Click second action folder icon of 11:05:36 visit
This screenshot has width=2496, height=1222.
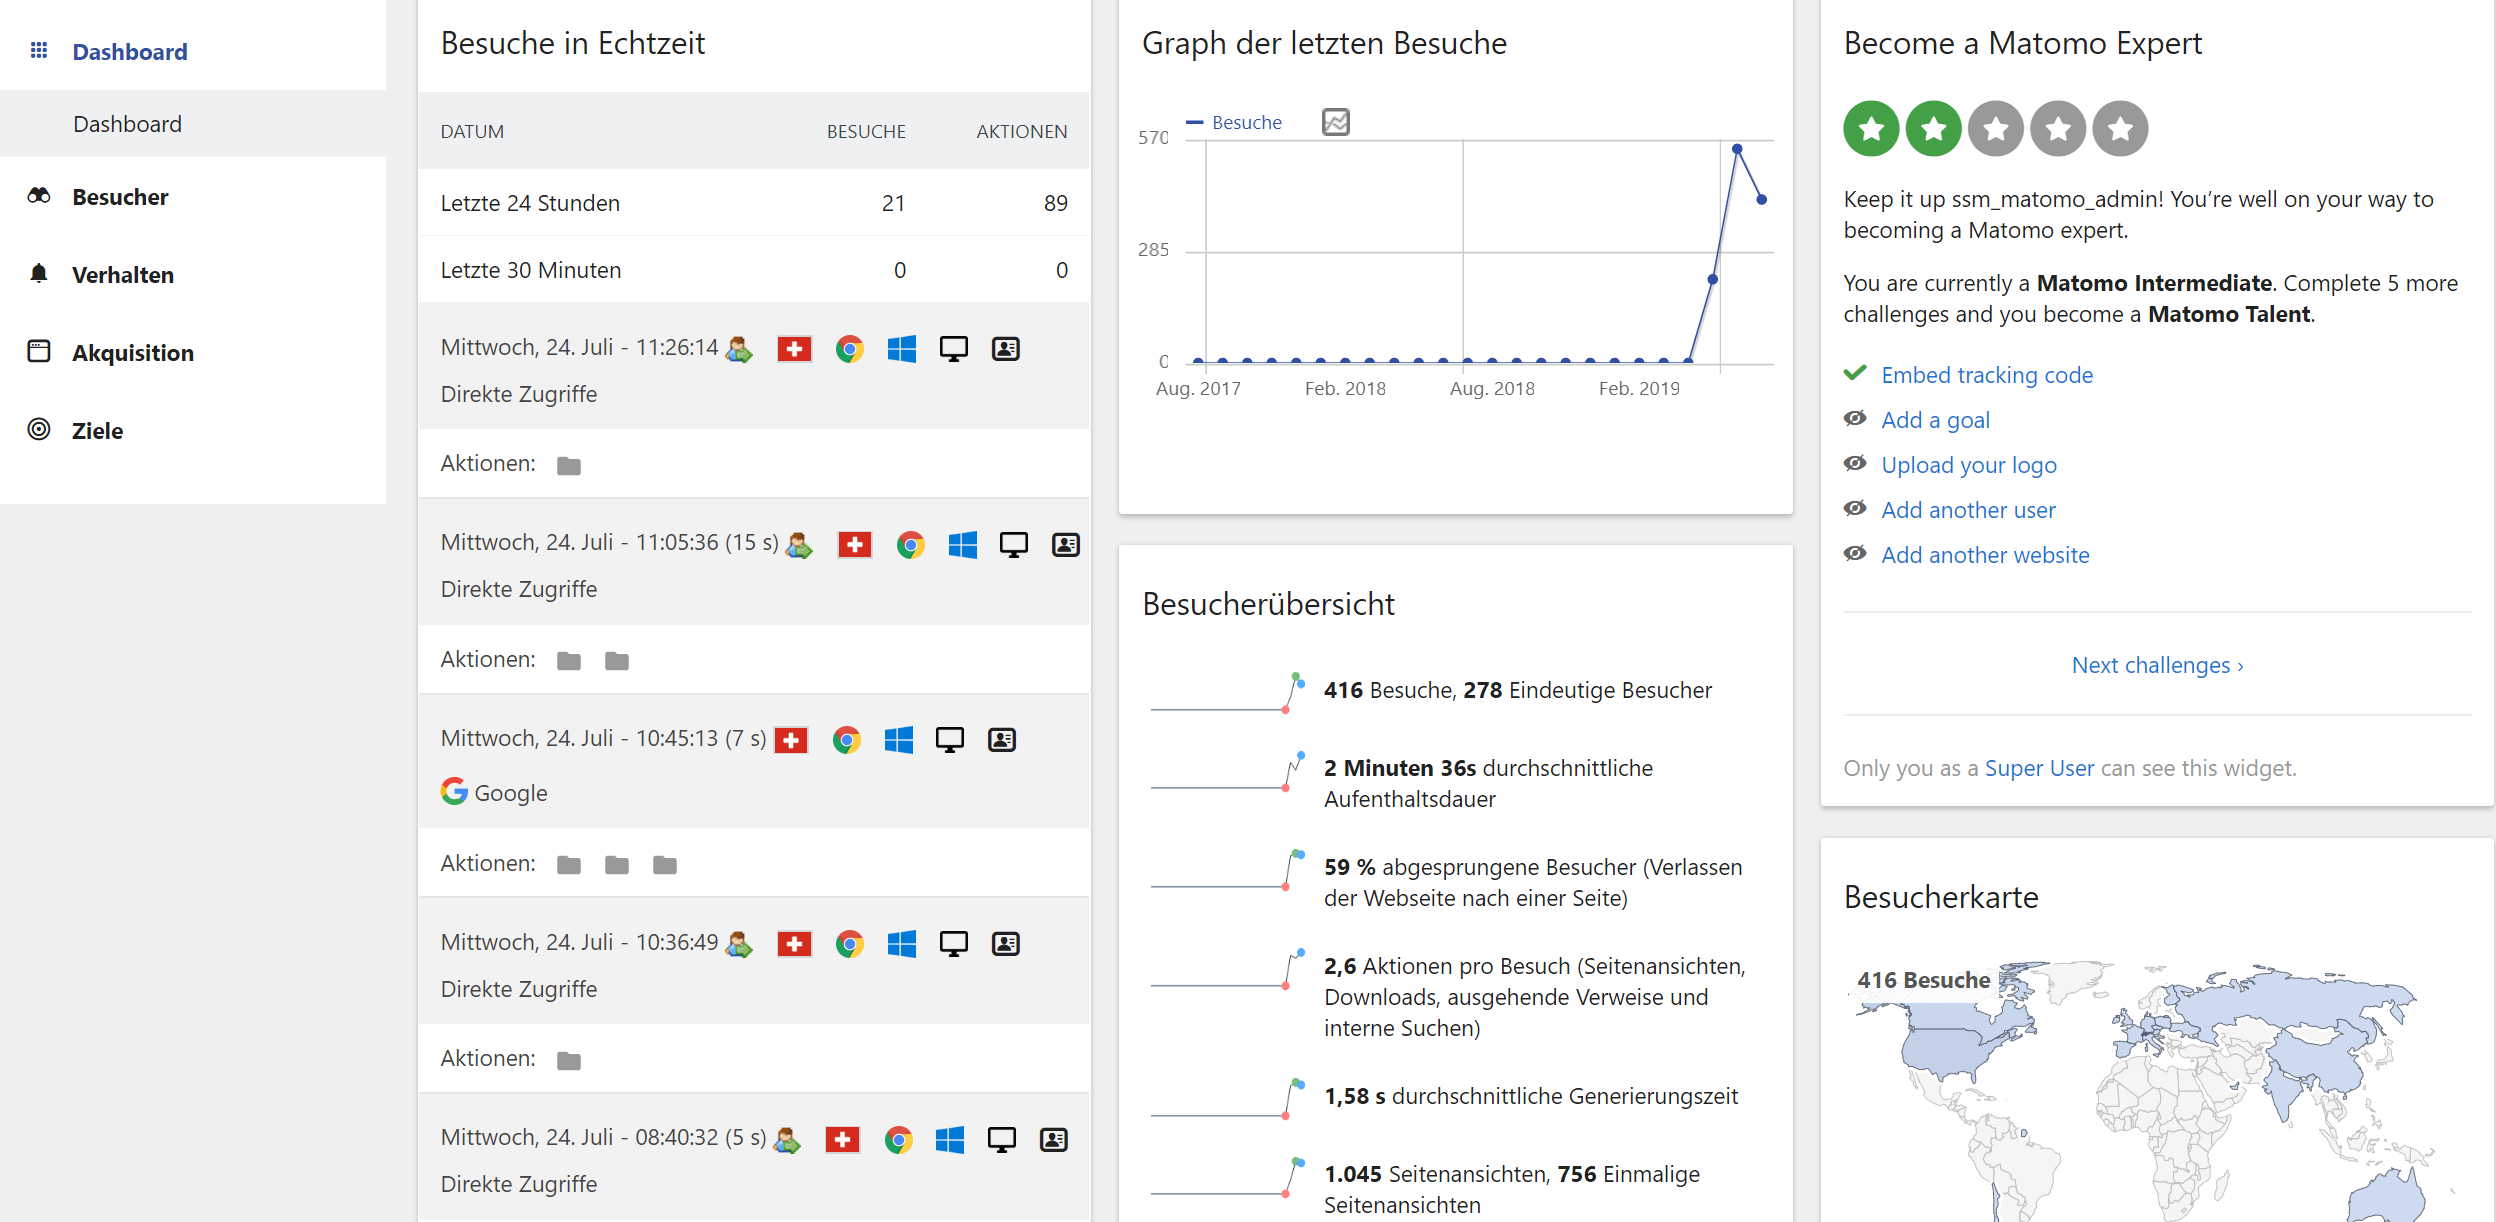[617, 661]
